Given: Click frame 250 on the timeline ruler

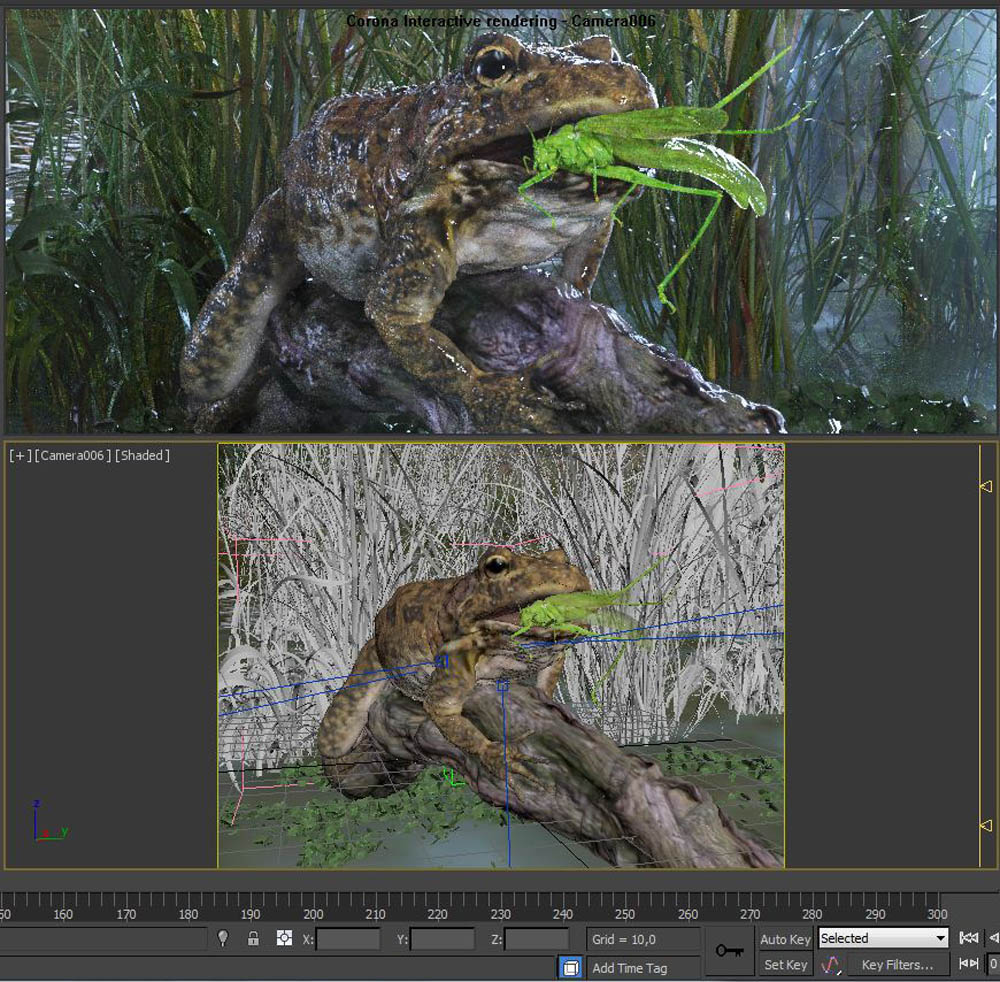Looking at the screenshot, I should 624,914.
